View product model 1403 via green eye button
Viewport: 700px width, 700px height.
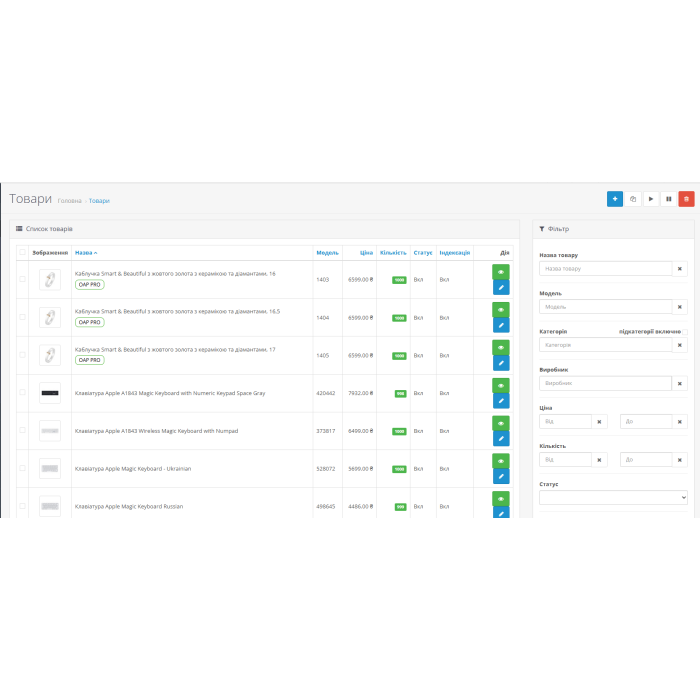coord(500,272)
